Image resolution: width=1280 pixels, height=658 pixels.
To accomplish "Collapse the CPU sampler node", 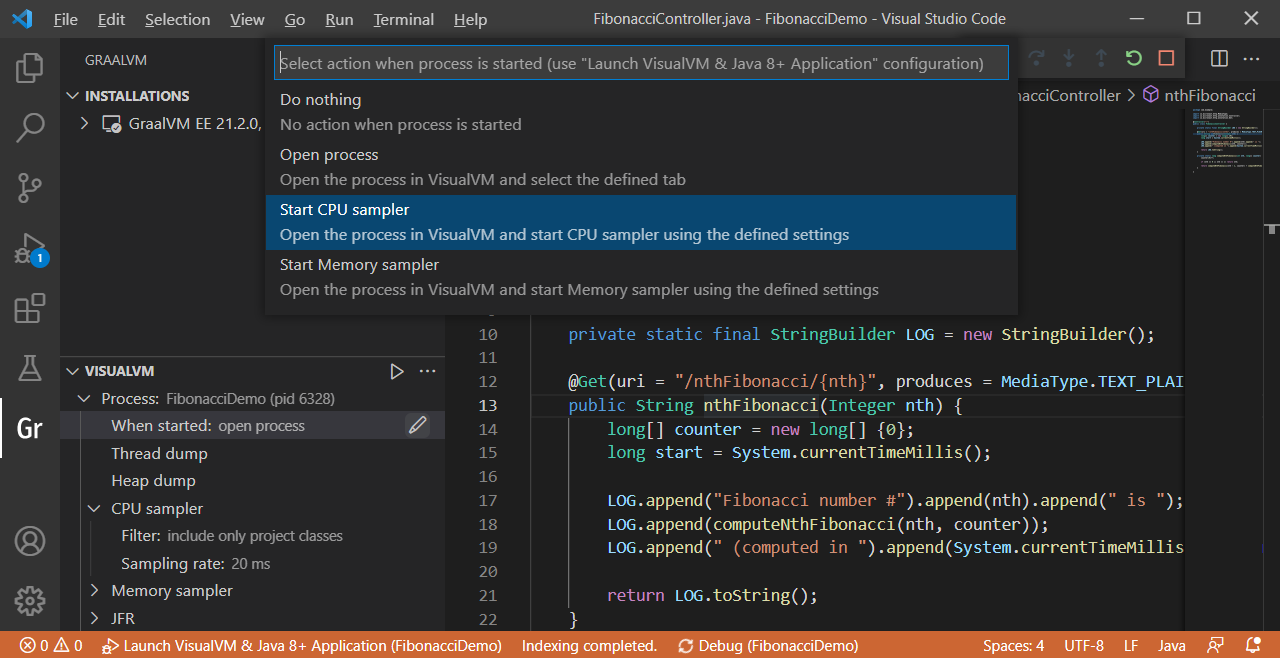I will point(95,509).
